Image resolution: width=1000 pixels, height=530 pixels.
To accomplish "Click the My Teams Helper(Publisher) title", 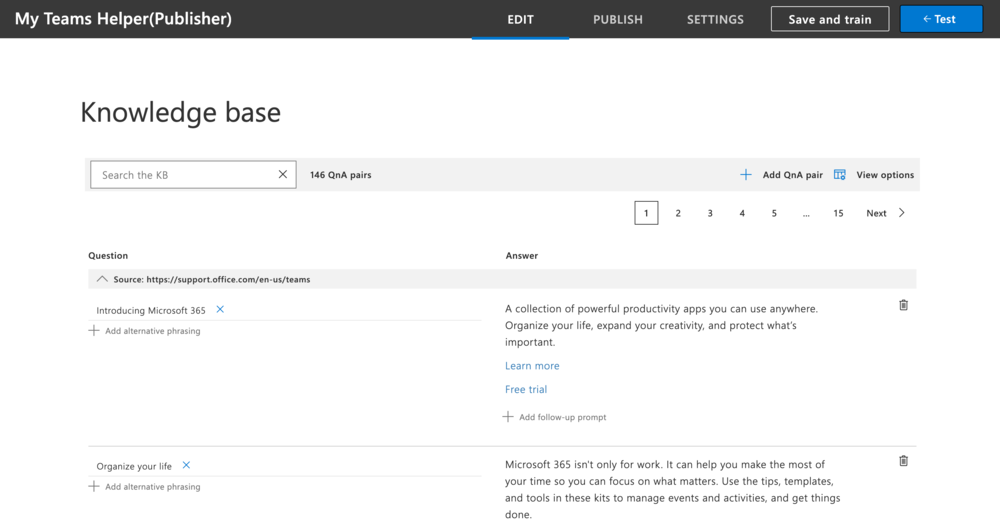I will (x=123, y=18).
